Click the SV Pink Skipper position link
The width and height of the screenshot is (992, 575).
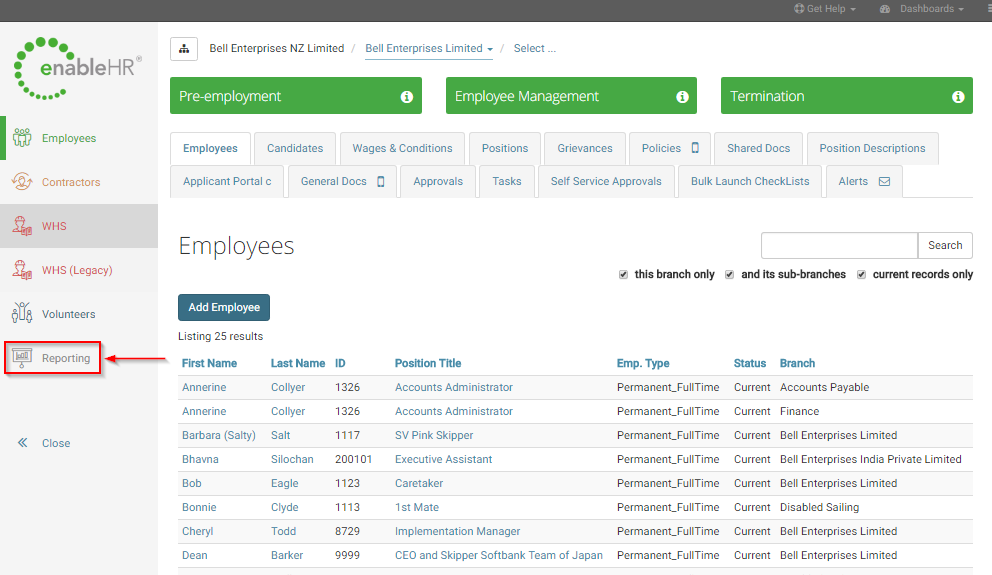tap(434, 435)
